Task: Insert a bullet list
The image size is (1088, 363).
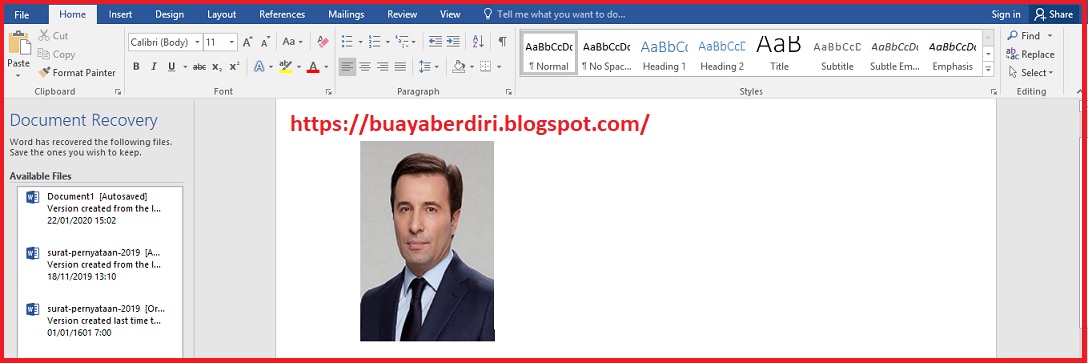Action: coord(348,42)
